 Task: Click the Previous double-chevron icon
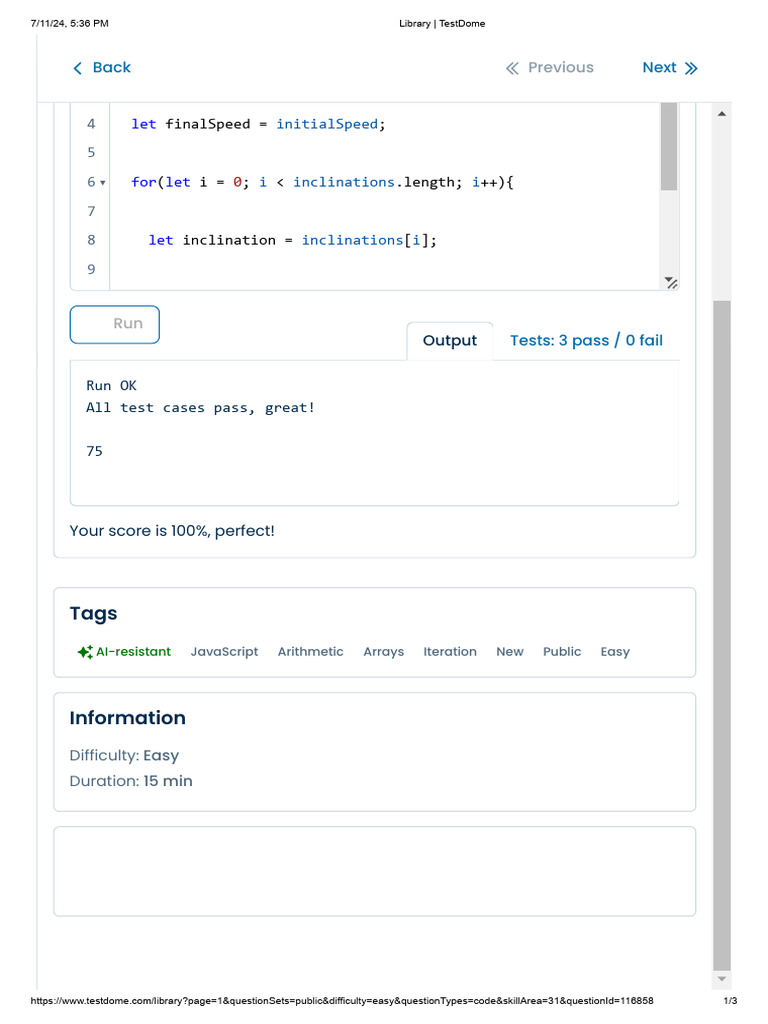coord(512,68)
